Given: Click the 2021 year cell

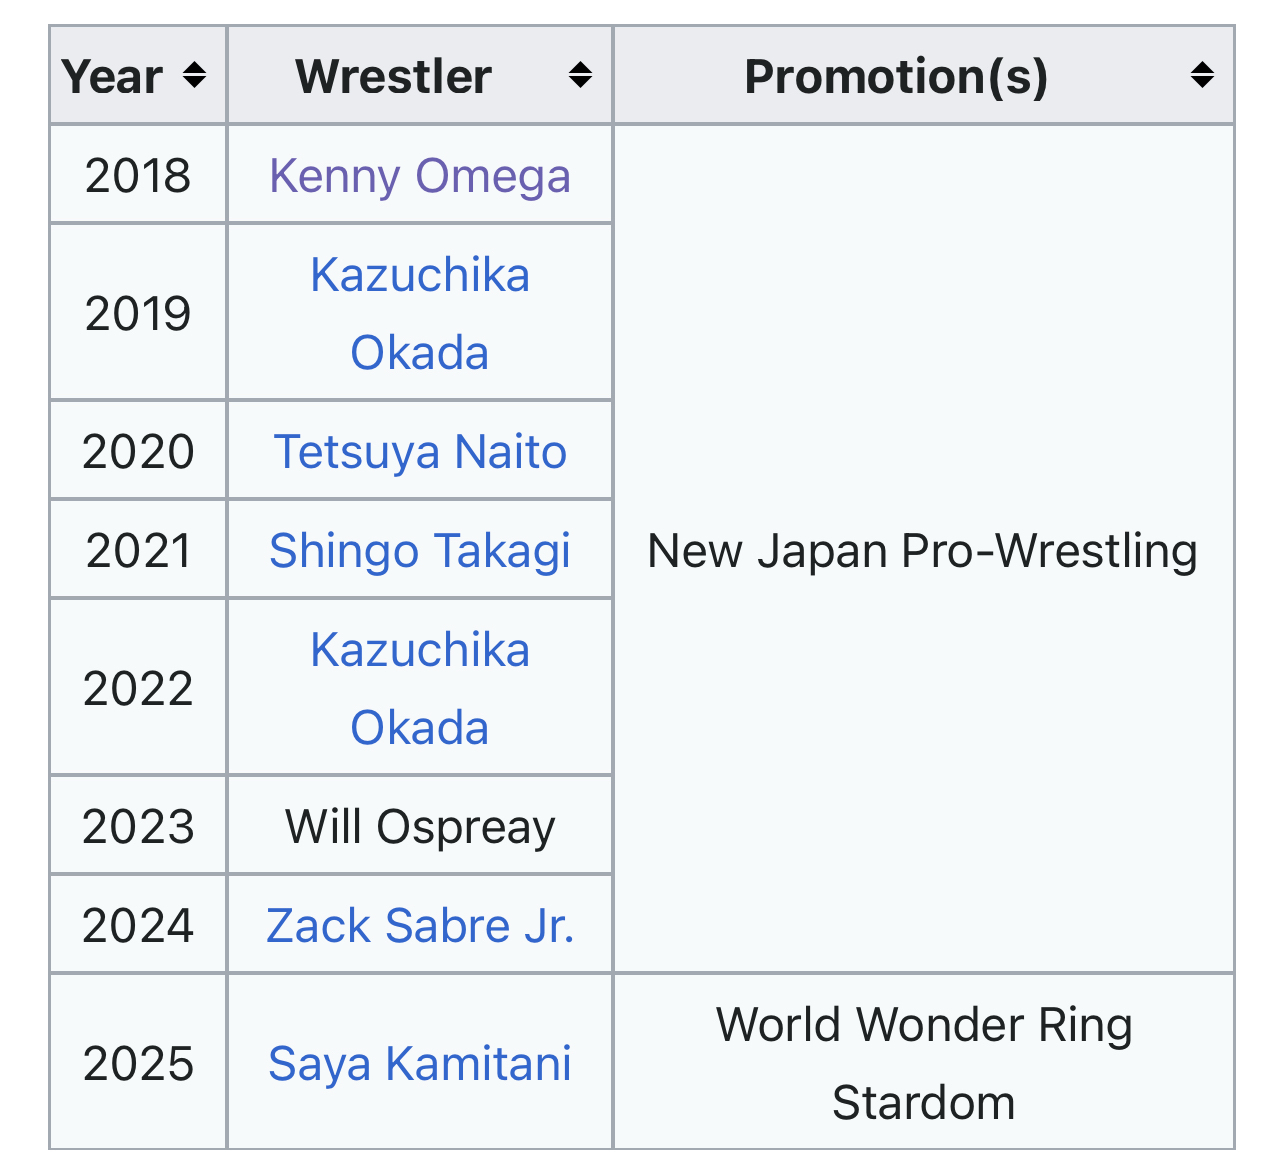Looking at the screenshot, I should 138,551.
